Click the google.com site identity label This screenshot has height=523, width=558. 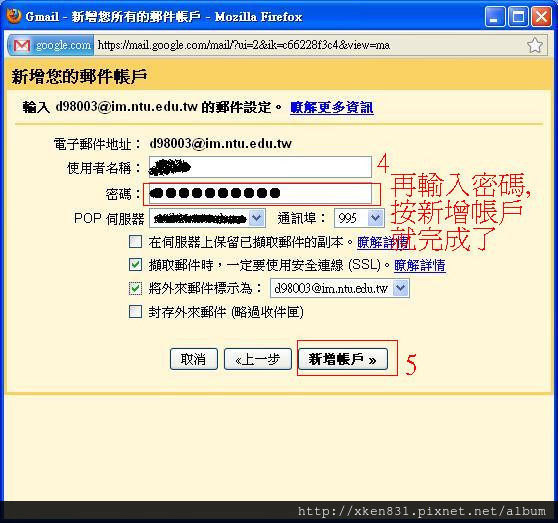[x=63, y=45]
